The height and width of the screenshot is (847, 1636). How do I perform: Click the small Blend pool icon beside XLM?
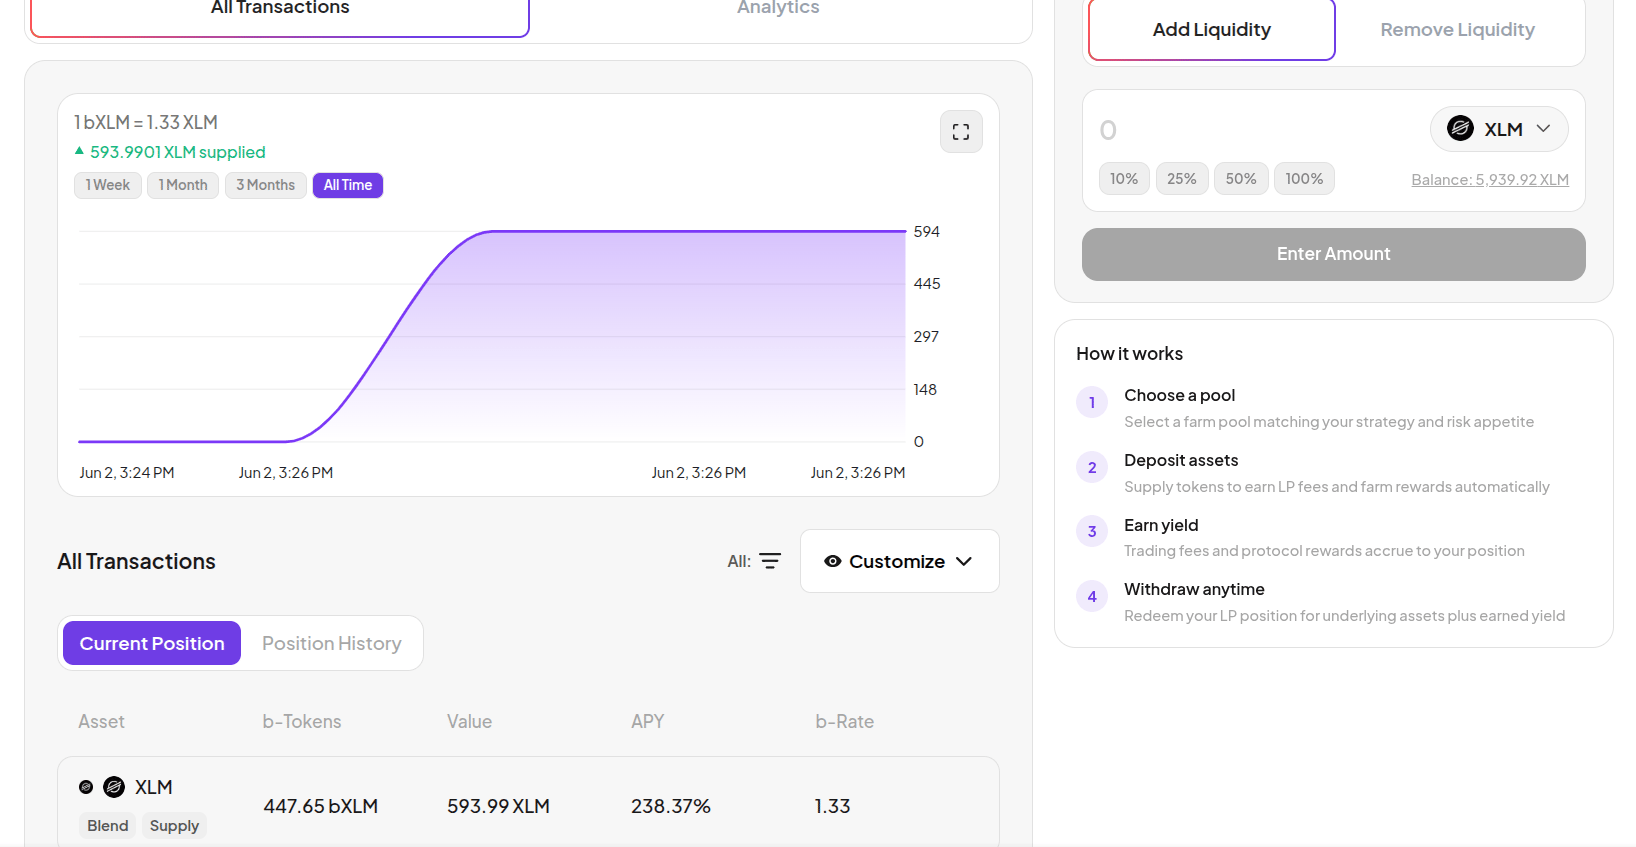86,787
